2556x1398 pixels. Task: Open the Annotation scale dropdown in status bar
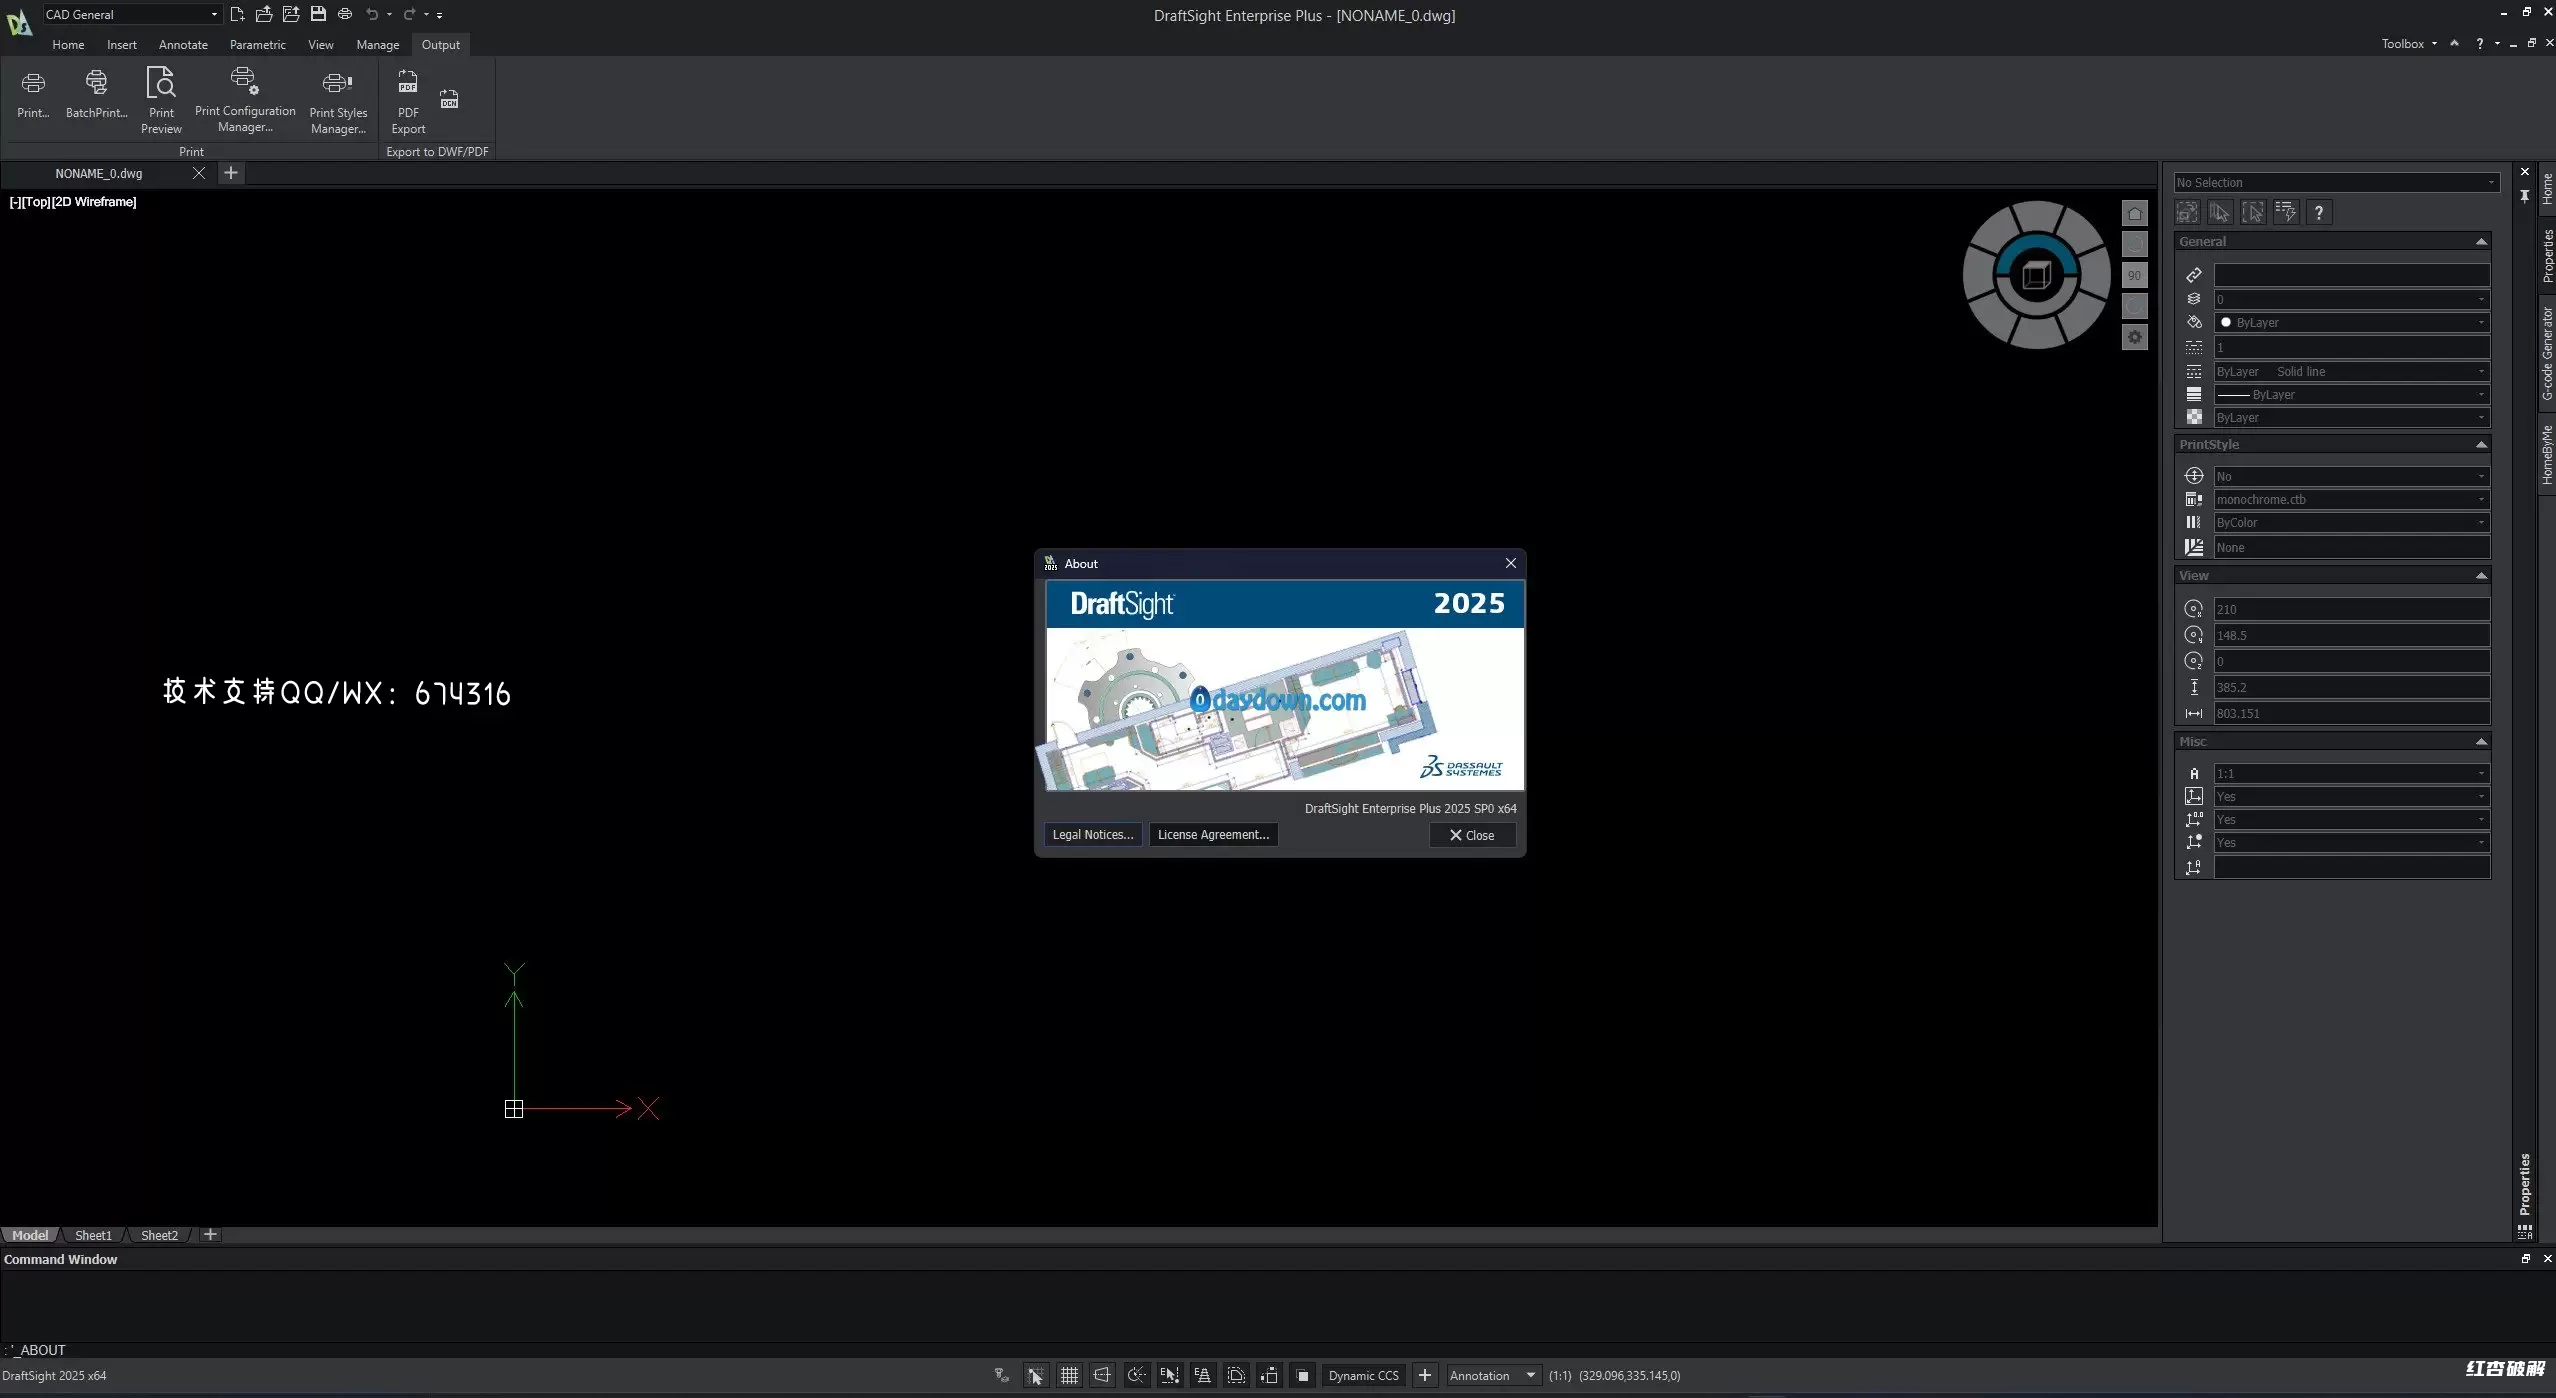tap(1493, 1375)
